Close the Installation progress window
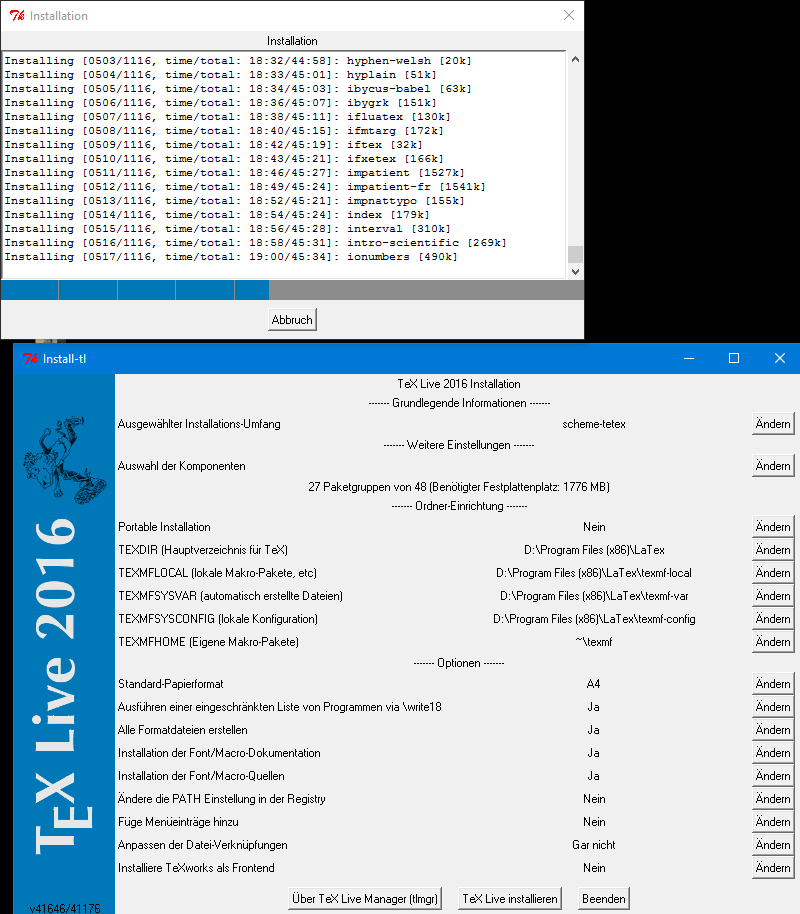 point(569,15)
